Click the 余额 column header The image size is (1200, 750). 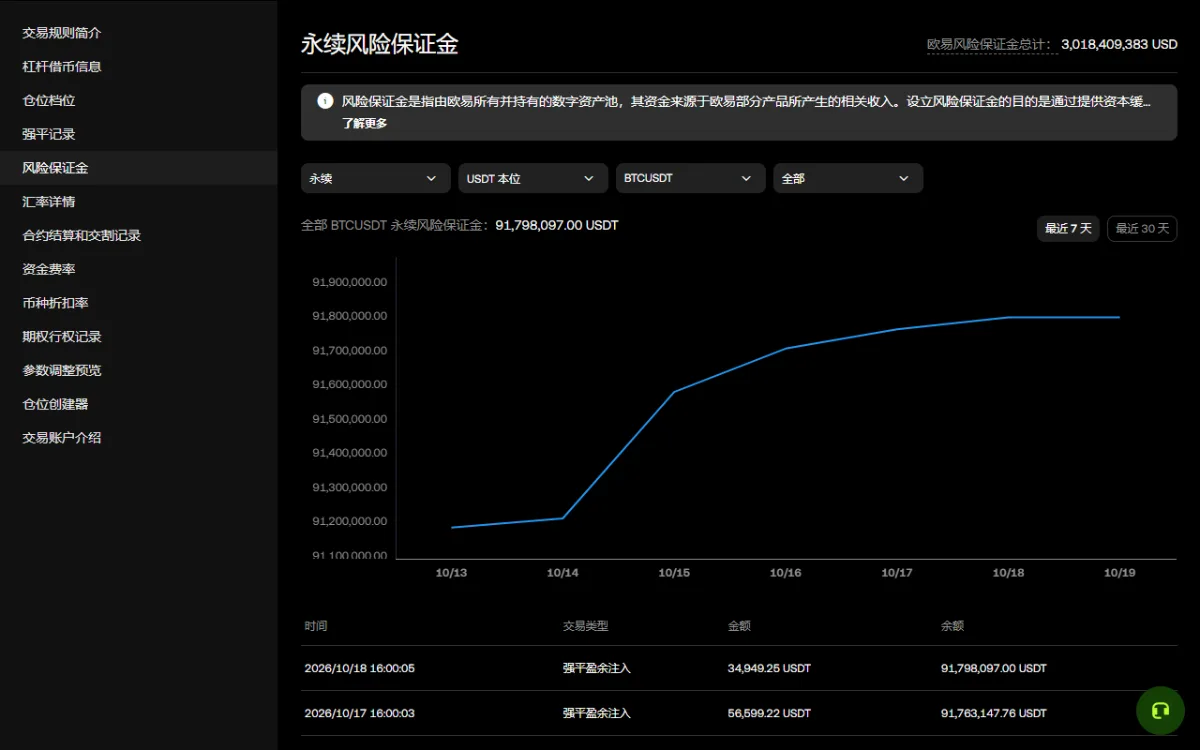click(953, 626)
